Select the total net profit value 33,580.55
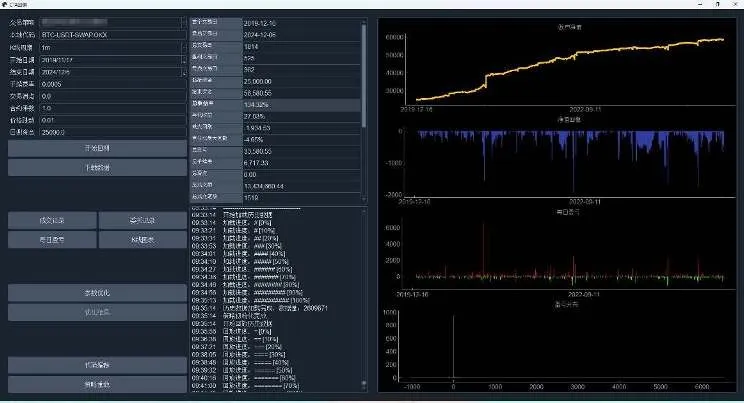This screenshot has width=744, height=403. [x=302, y=151]
